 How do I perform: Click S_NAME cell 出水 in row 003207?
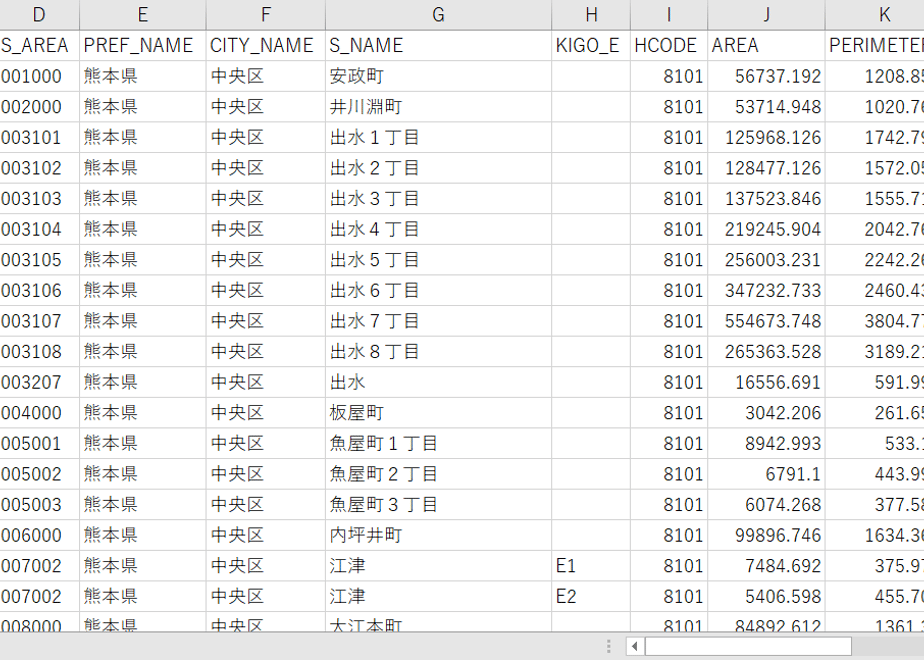tap(438, 382)
